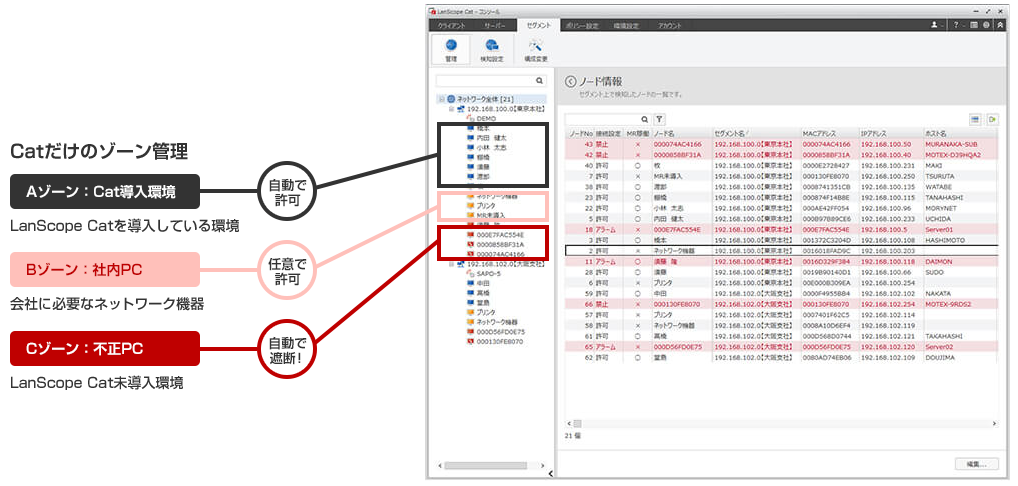1018x486 pixels.
Task: Click the table horizontal scrollbar thumb
Action: click(x=577, y=423)
